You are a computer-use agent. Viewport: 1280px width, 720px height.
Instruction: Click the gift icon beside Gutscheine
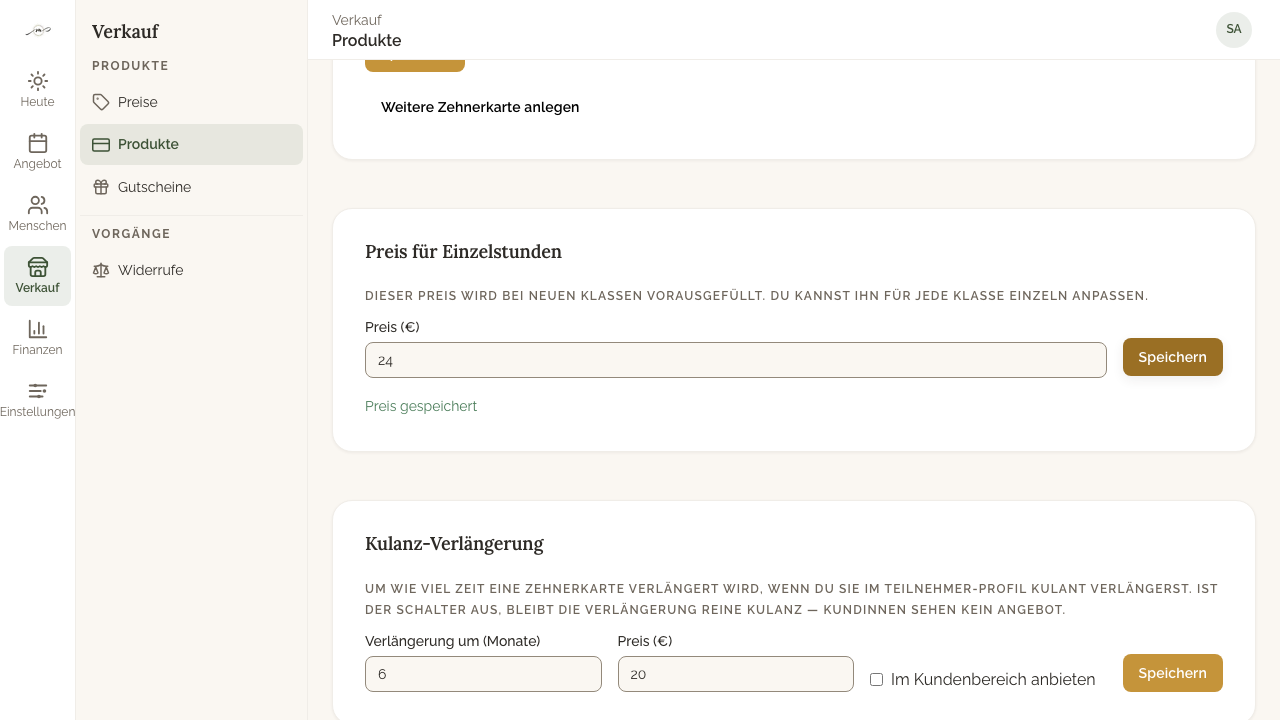[101, 187]
